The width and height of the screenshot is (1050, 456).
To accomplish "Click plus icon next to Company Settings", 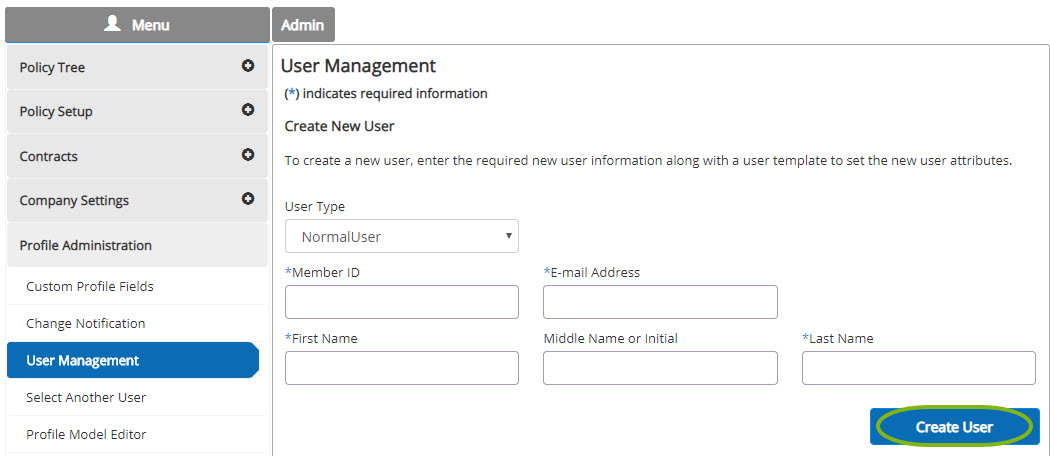I will (248, 199).
